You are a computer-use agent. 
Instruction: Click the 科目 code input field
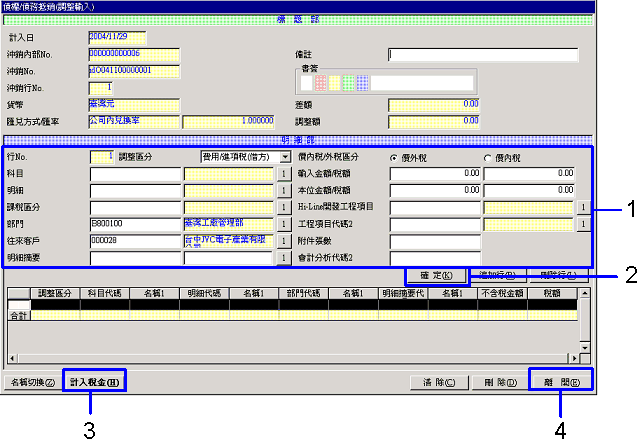[x=135, y=174]
